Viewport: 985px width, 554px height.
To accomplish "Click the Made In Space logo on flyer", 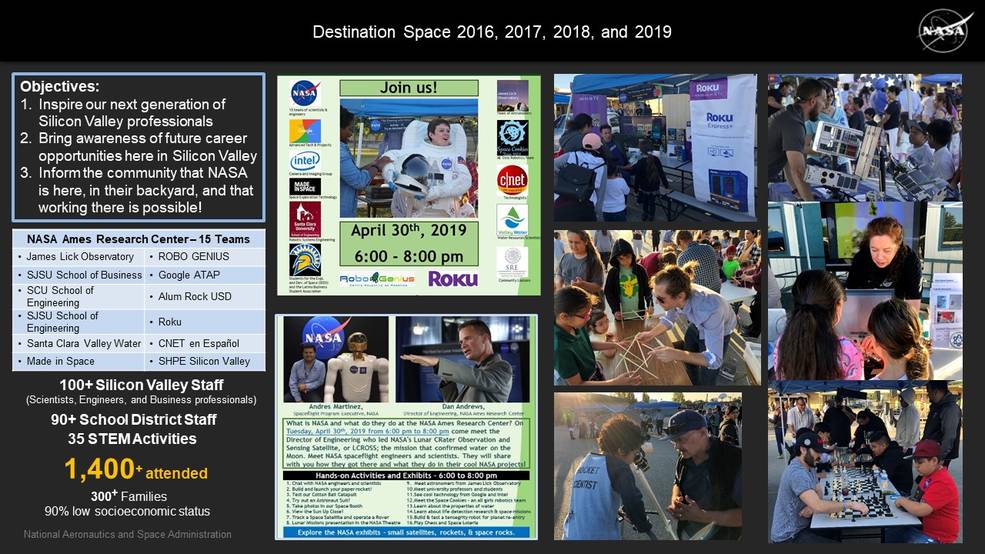I will pos(305,187).
